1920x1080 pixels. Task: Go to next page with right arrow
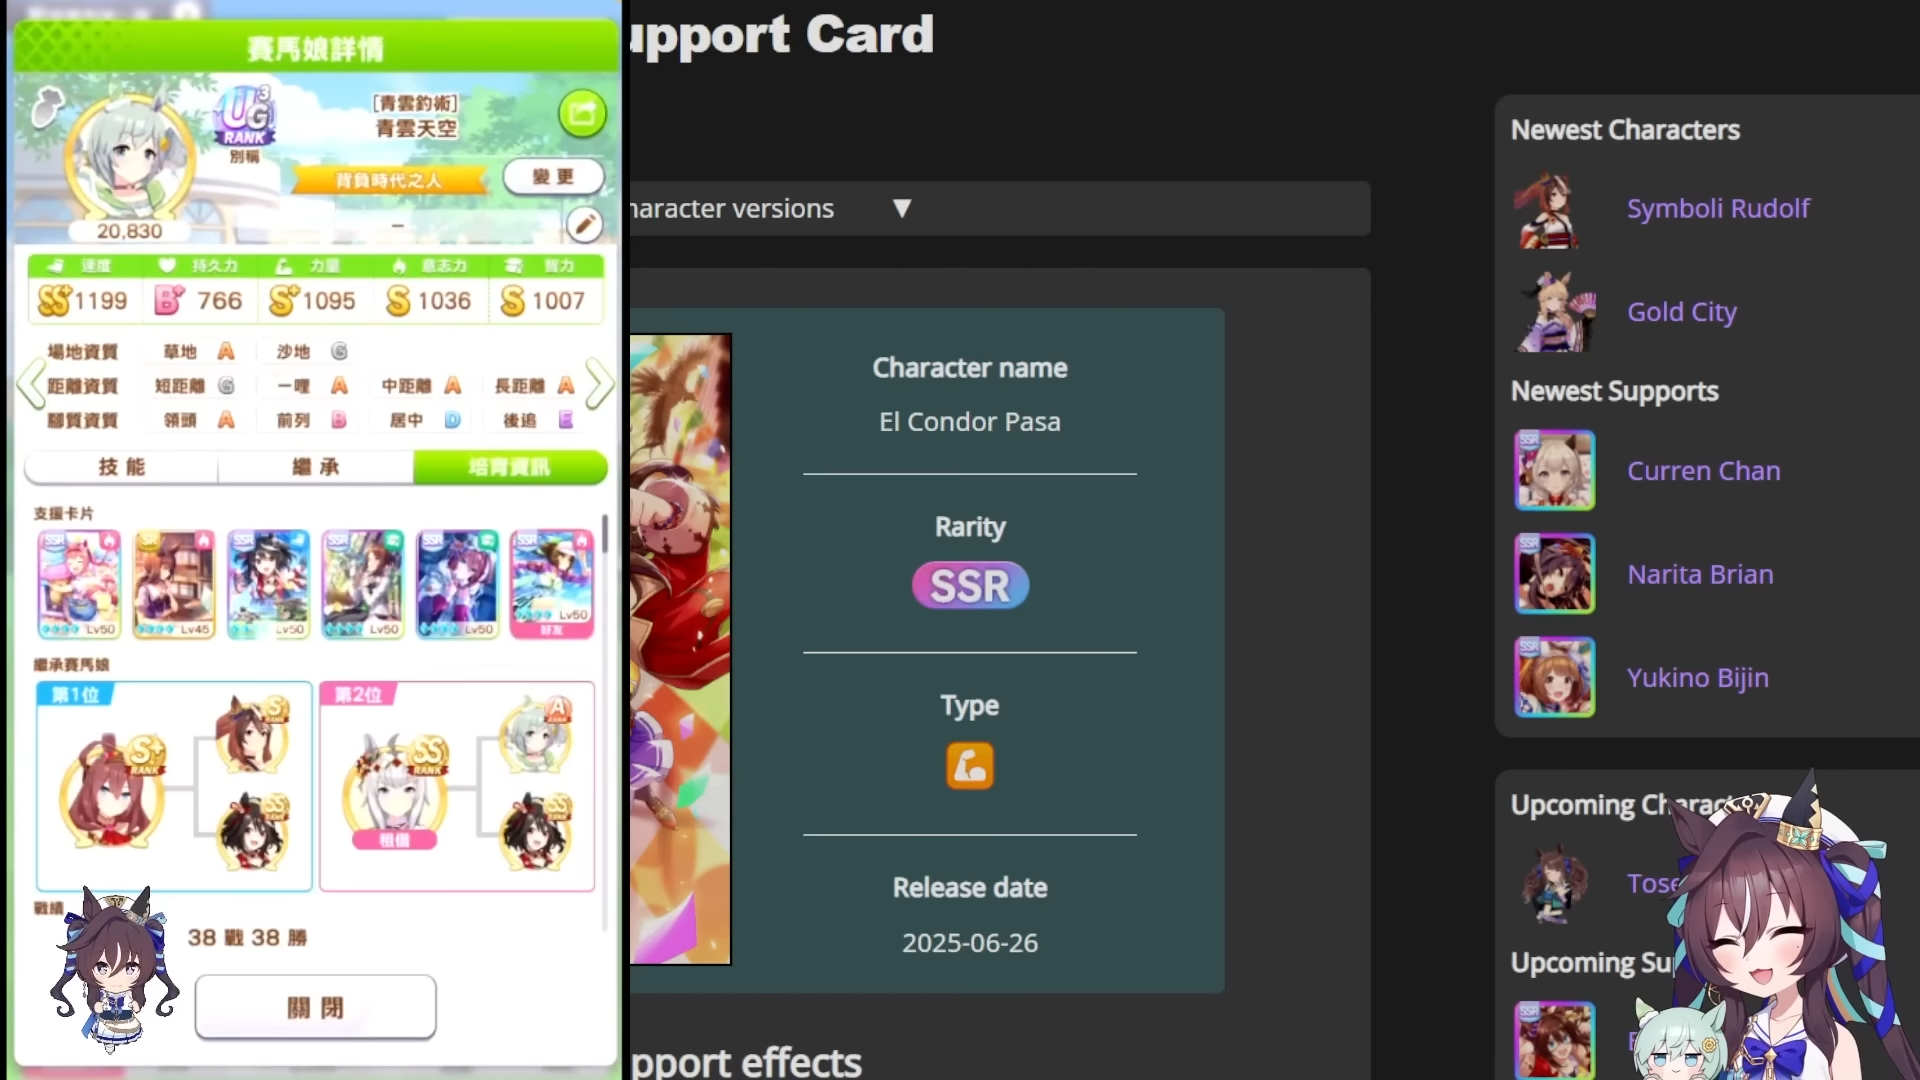coord(599,384)
